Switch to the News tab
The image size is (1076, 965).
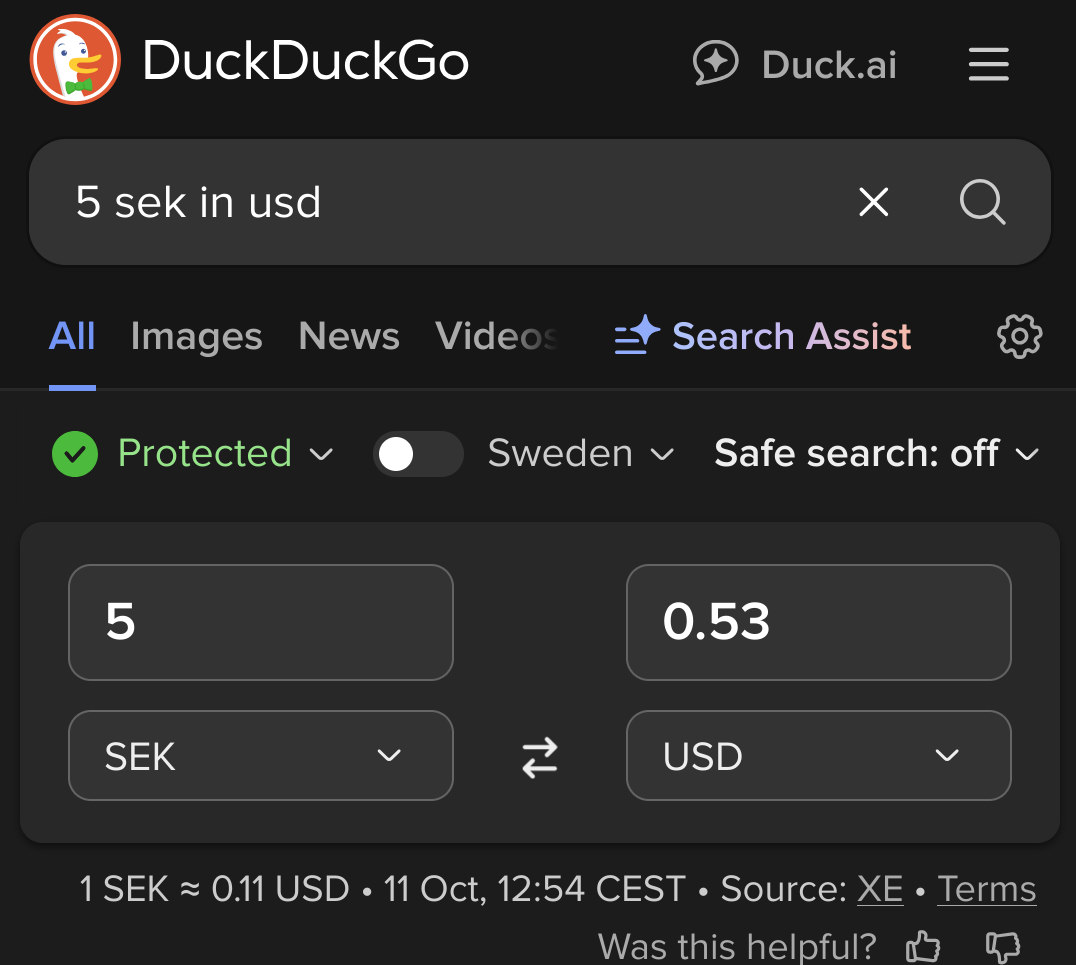(349, 337)
